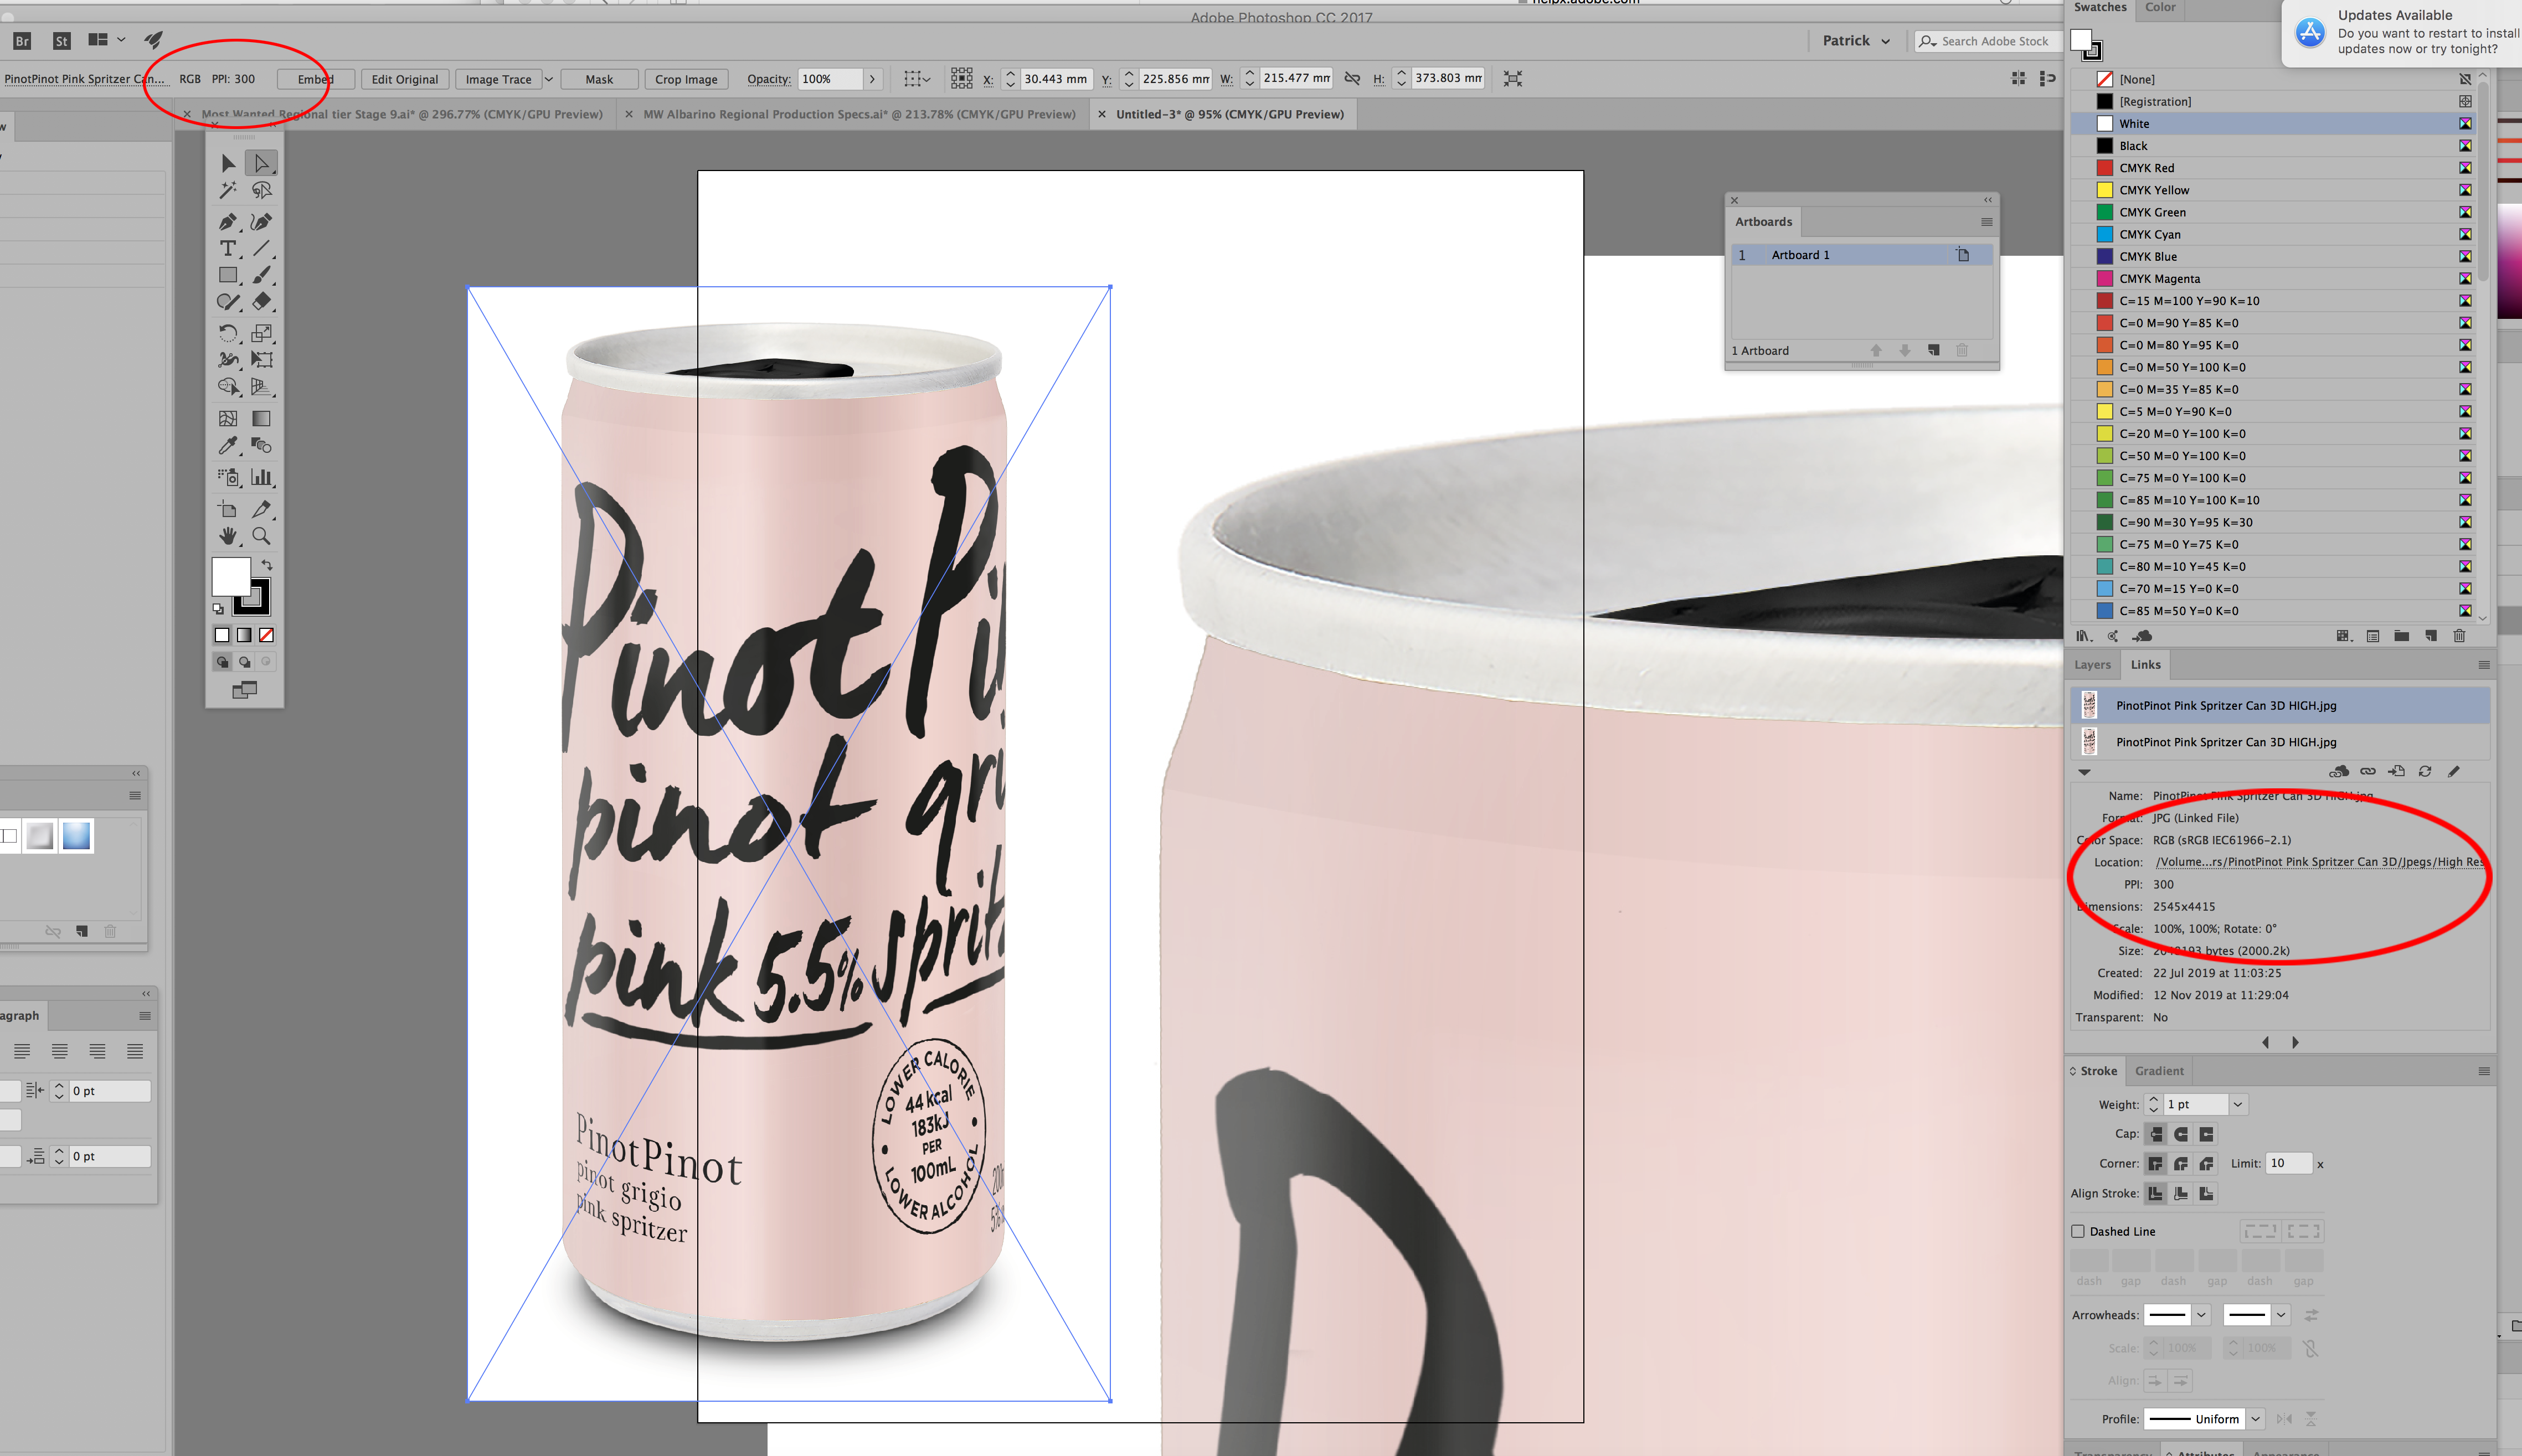This screenshot has height=1456, width=2522.
Task: Toggle round cap stroke option
Action: point(2181,1134)
